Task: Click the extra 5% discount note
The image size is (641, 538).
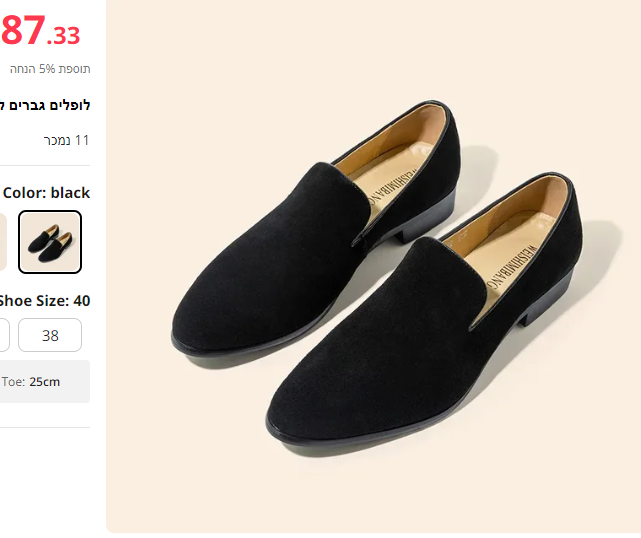Action: (50, 69)
